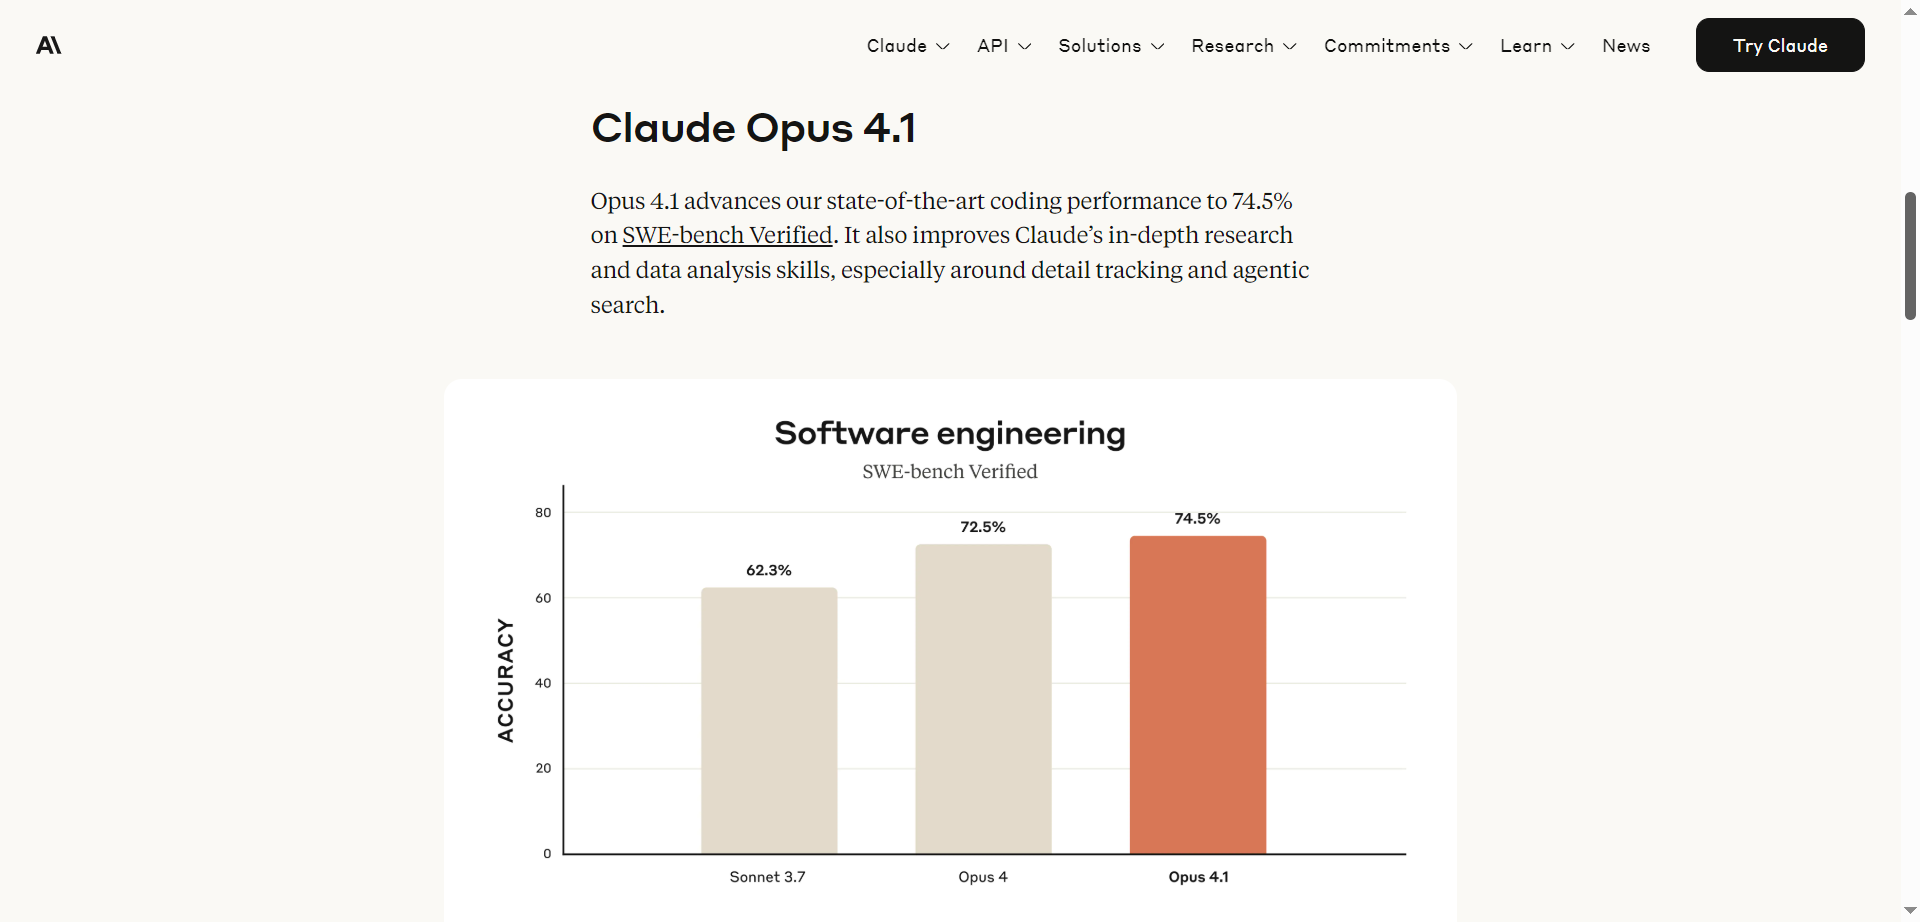Screen dimensions: 1920x922
Task: Click the Try Claude button
Action: 1780,45
